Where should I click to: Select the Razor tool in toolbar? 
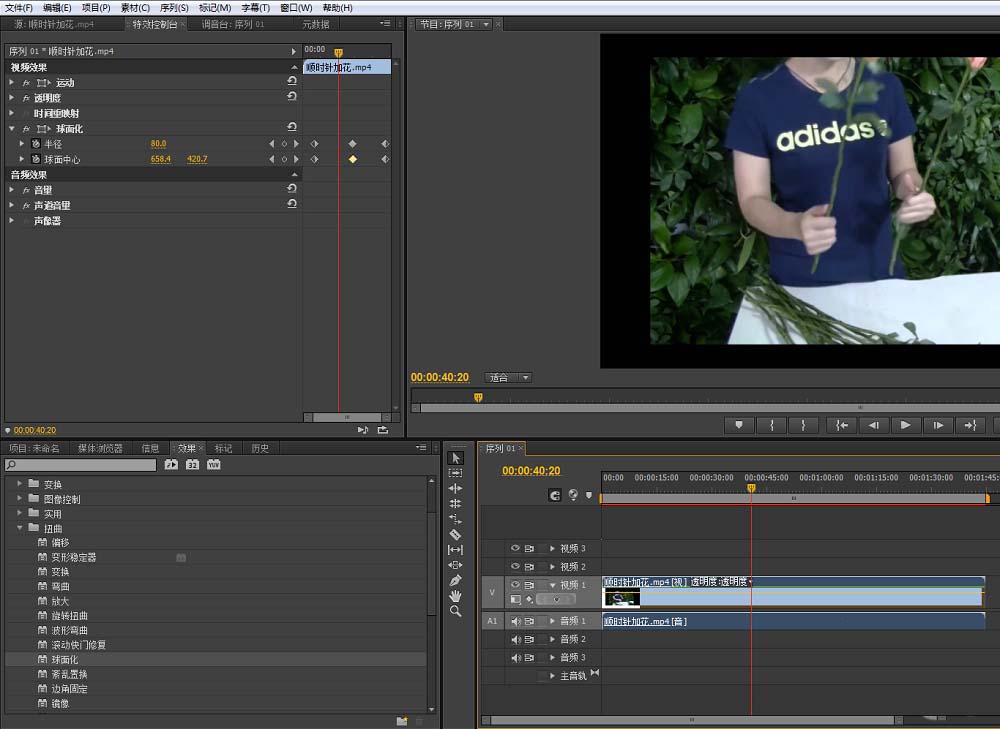tap(456, 535)
